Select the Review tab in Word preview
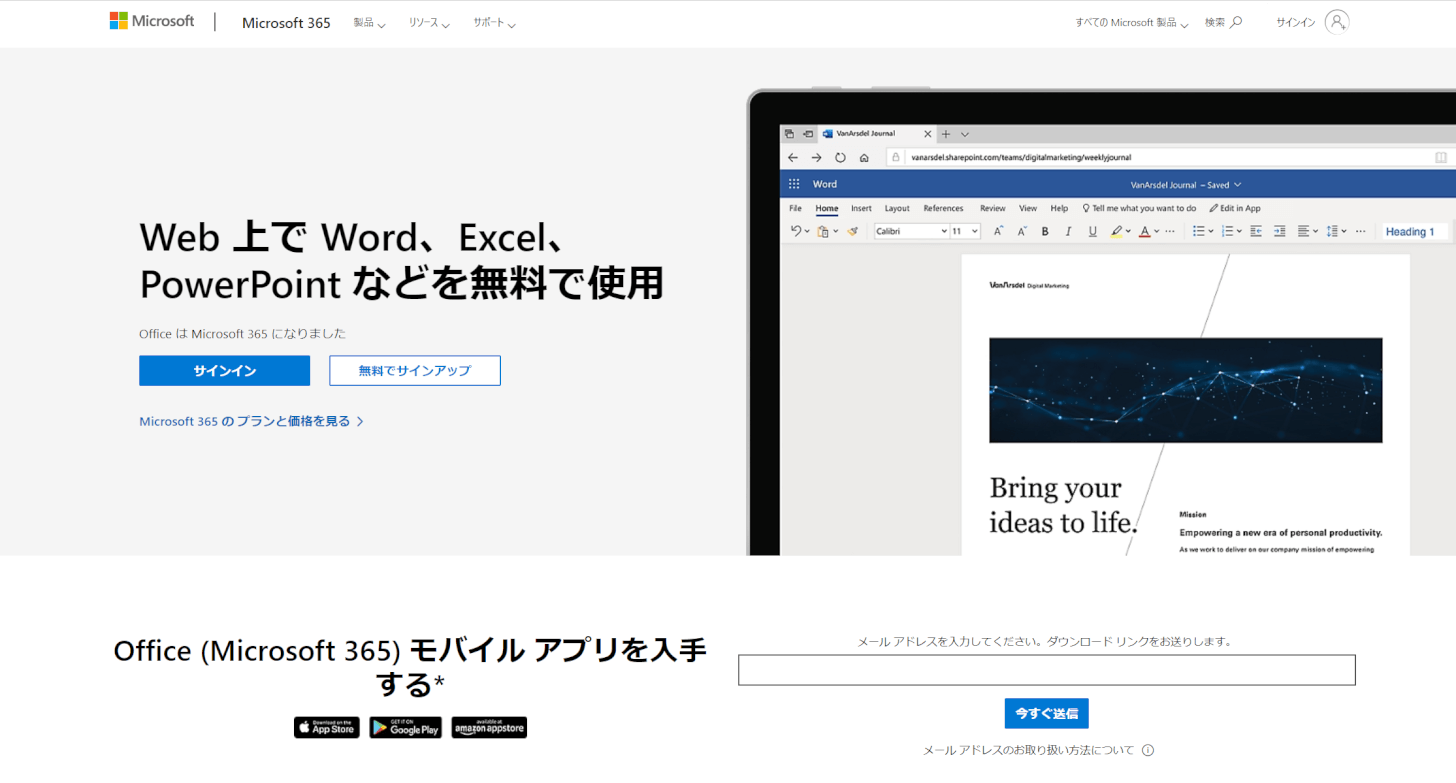The width and height of the screenshot is (1456, 783). tap(993, 208)
